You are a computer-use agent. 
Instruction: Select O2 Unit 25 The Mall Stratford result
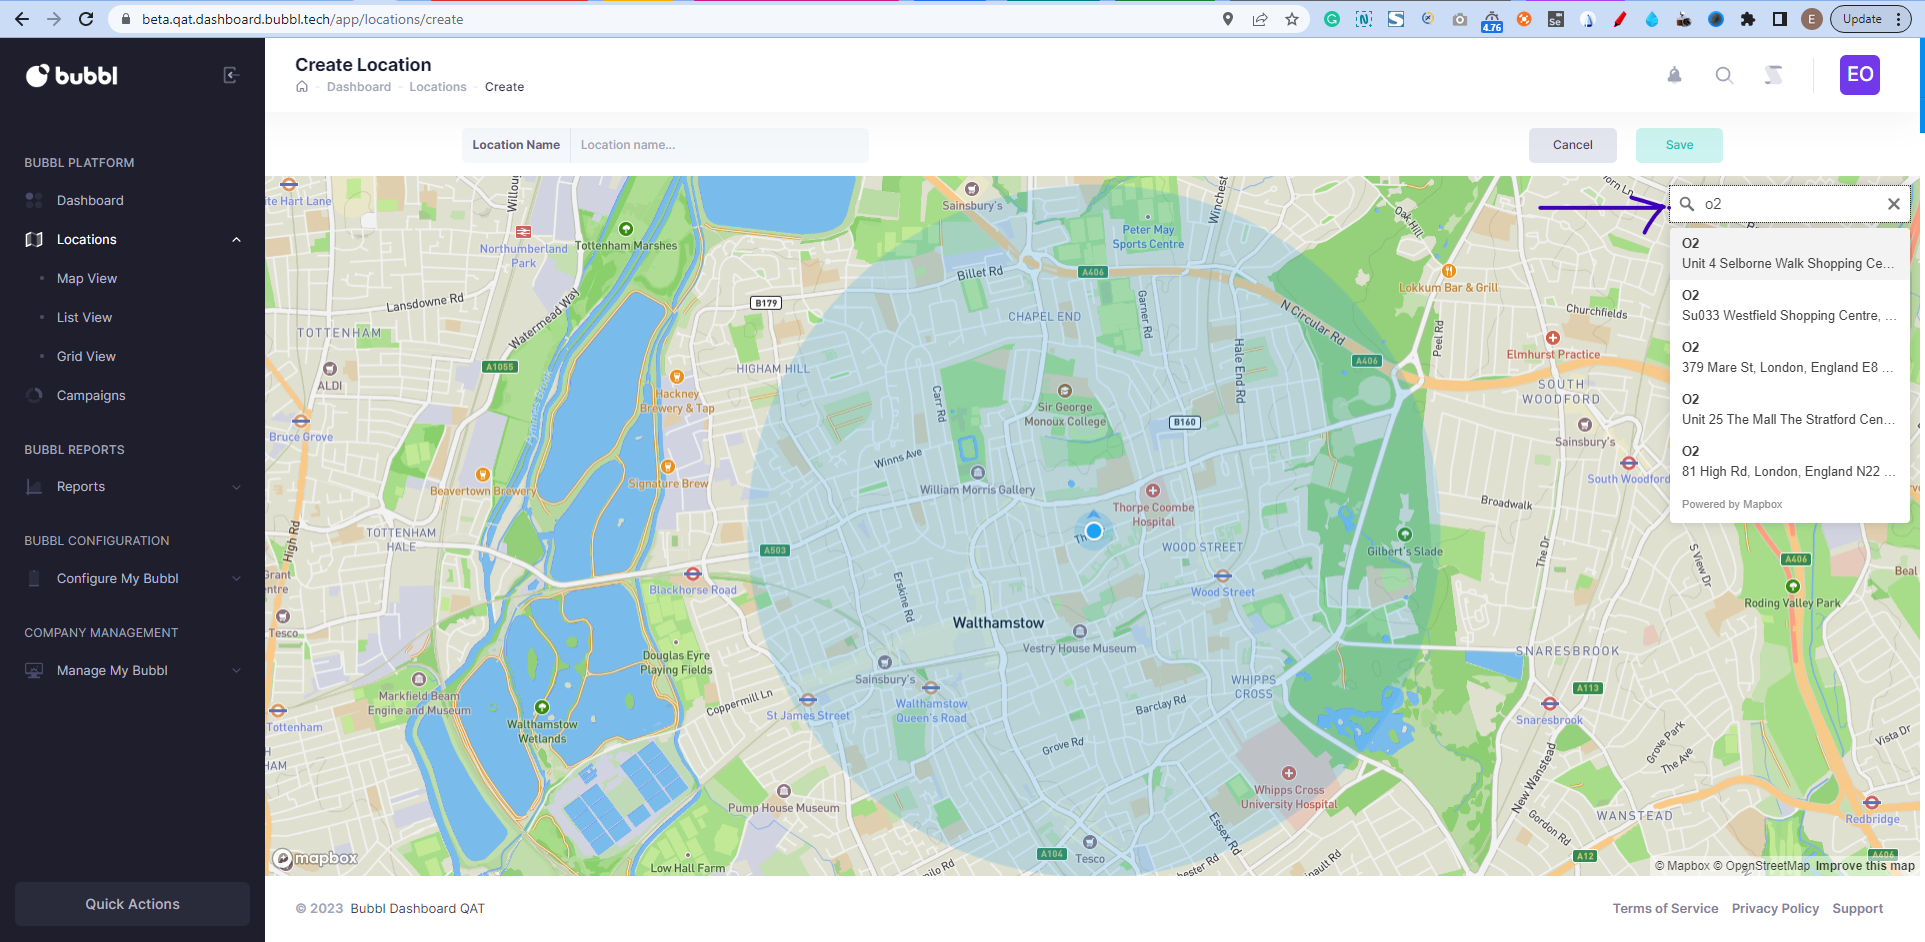coord(1789,410)
